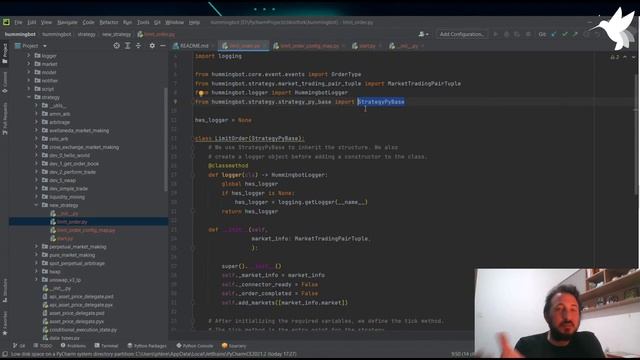Viewport: 640px width, 360px height.
Task: Open the Pull Requests side tab
Action: pos(5,118)
